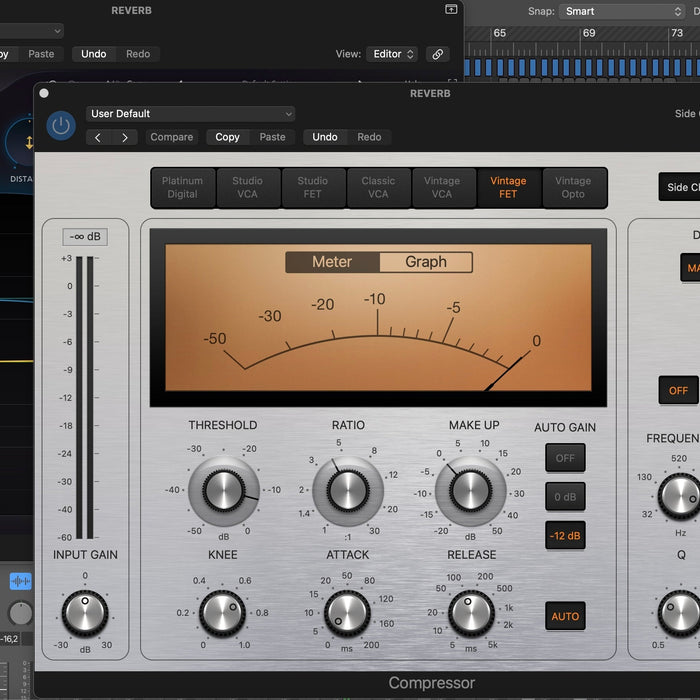700x700 pixels.
Task: Click Paste in the compressor window
Action: pyautogui.click(x=272, y=137)
